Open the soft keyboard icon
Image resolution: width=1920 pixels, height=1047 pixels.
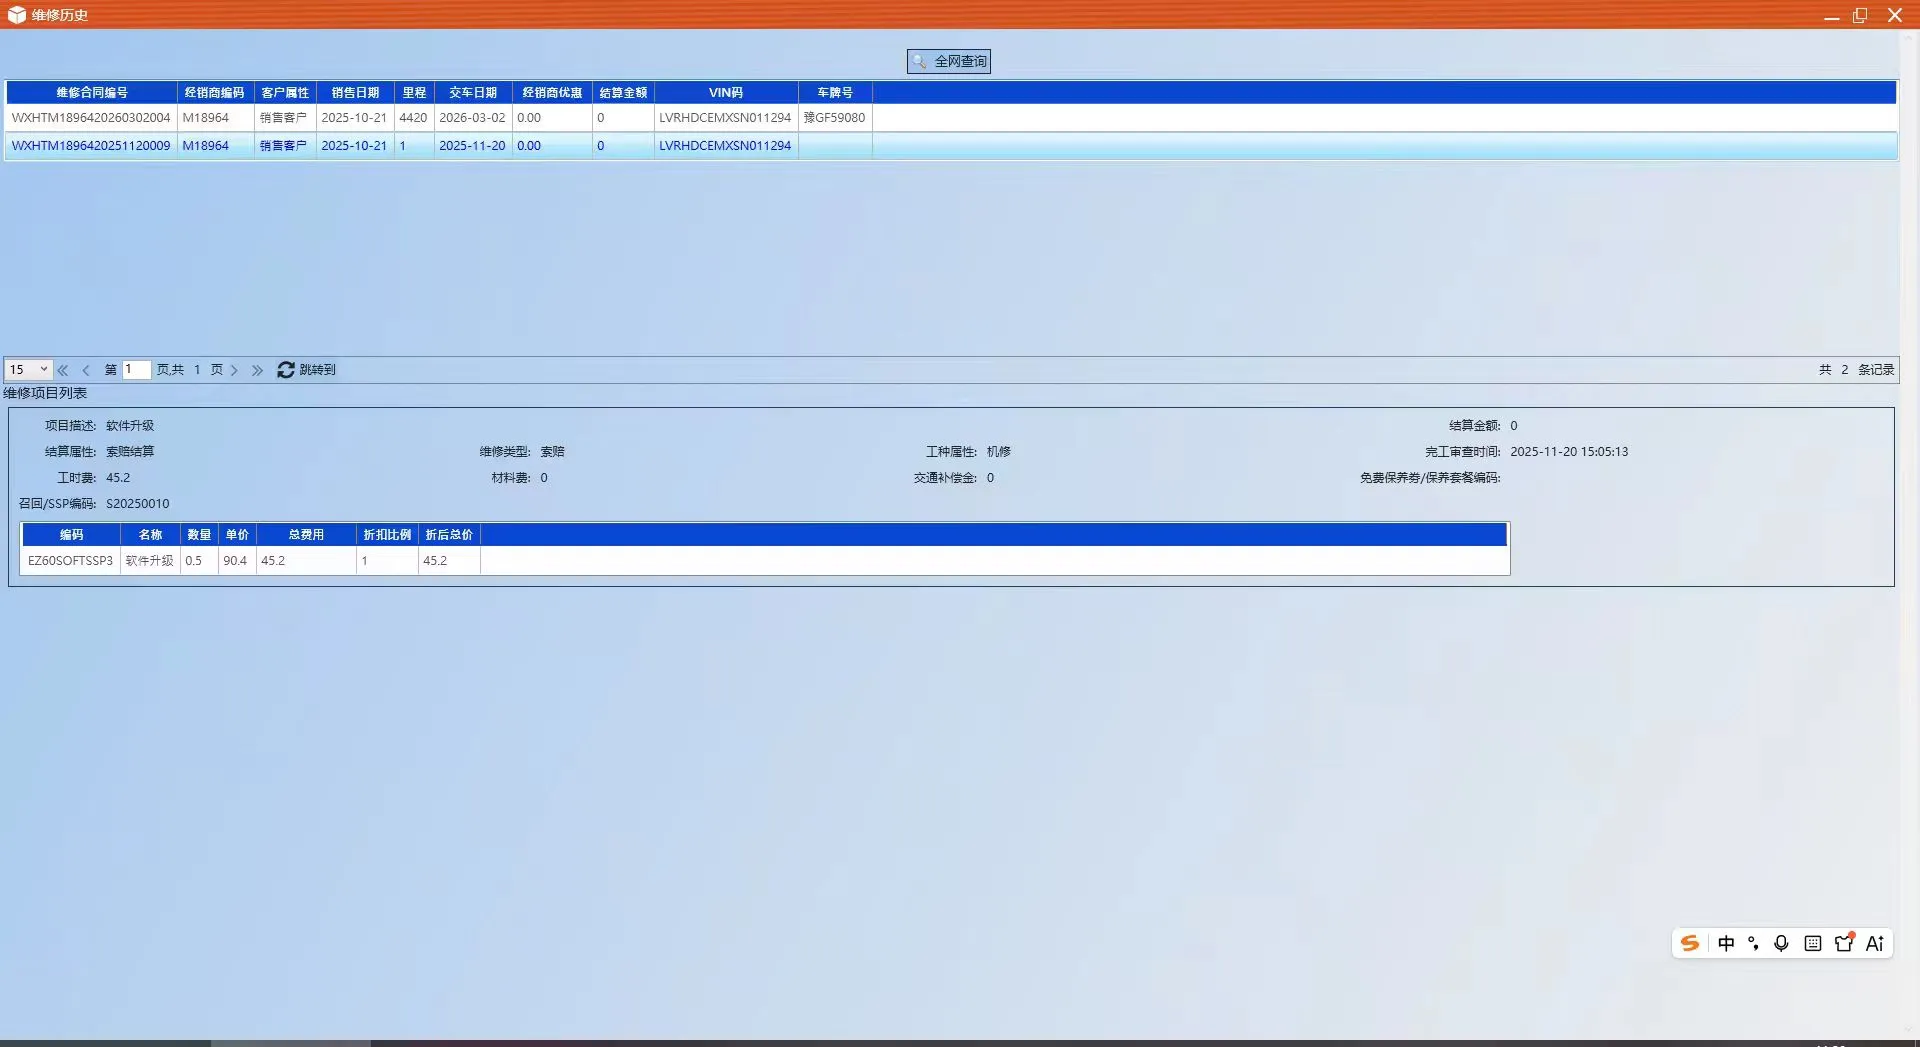pos(1813,943)
